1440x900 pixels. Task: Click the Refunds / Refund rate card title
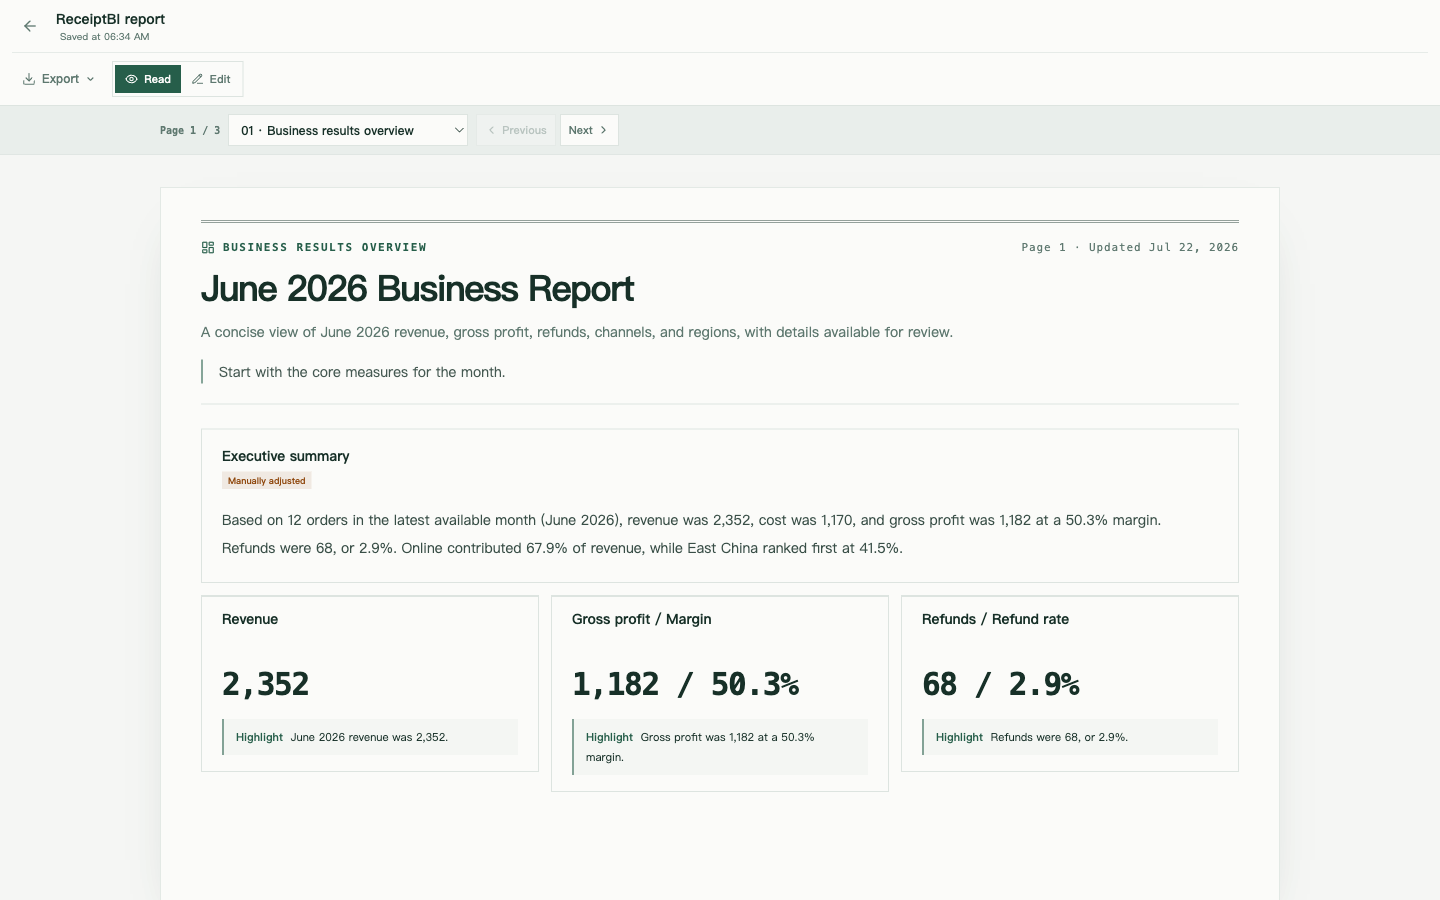pos(995,619)
